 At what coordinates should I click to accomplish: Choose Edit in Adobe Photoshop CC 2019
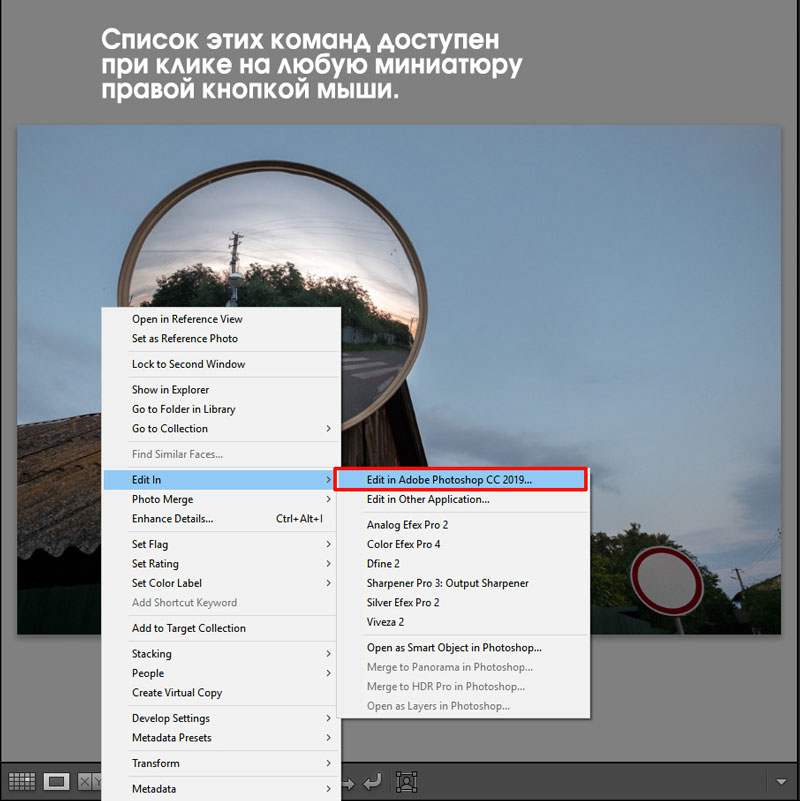pos(460,480)
